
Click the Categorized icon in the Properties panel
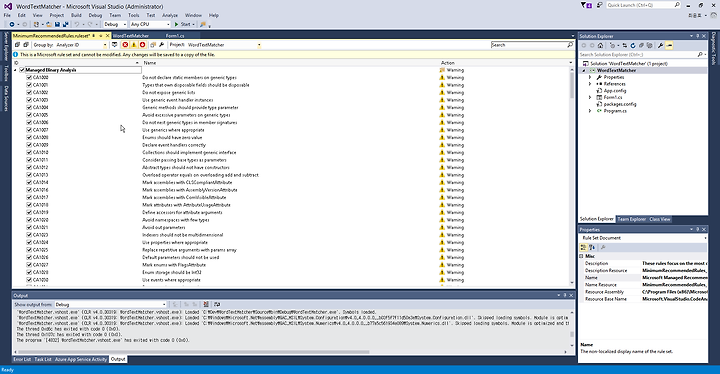(x=584, y=247)
